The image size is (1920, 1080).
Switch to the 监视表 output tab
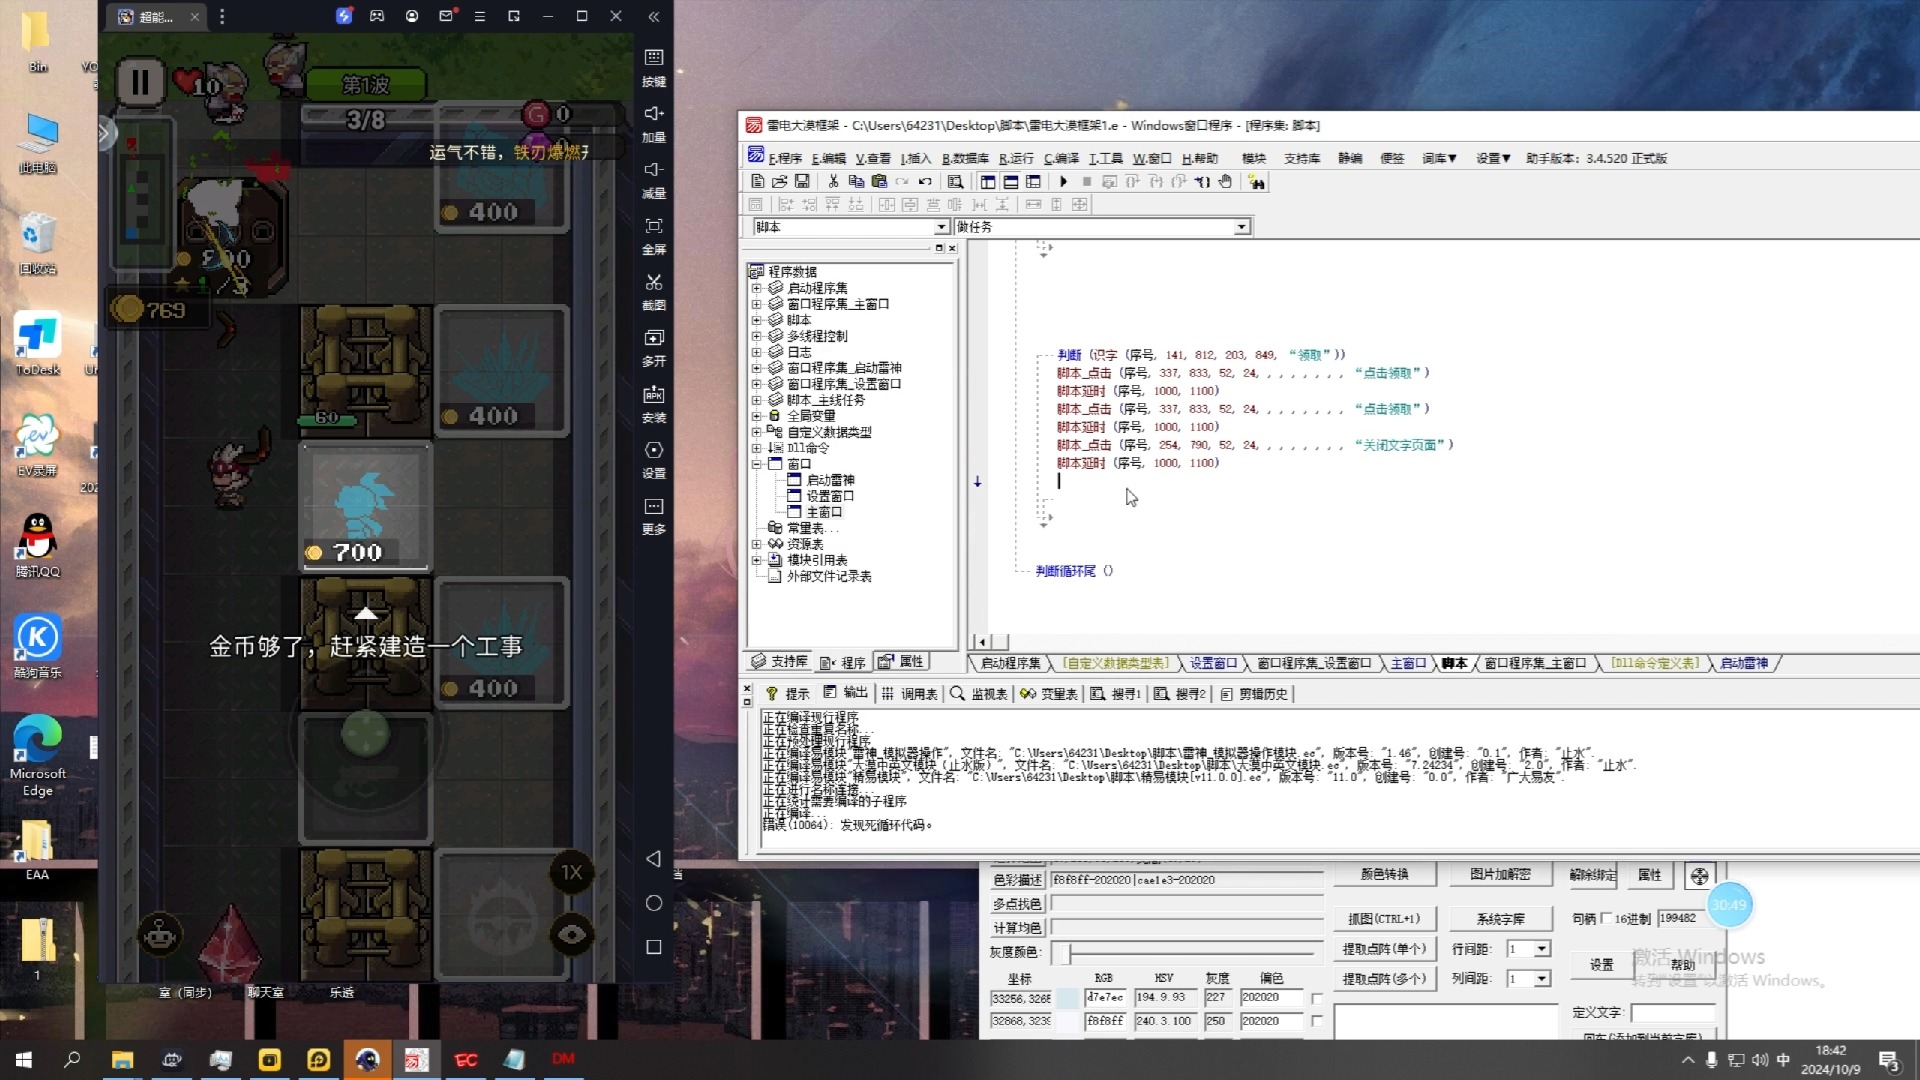point(979,693)
